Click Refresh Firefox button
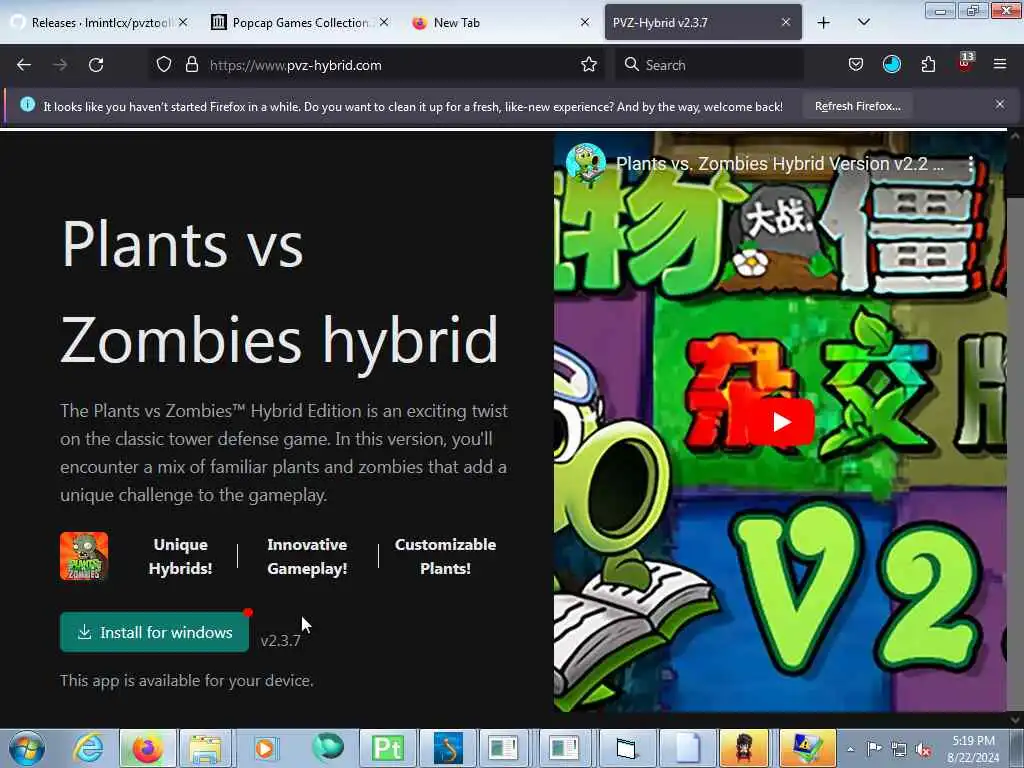The height and width of the screenshot is (768, 1024). point(857,106)
